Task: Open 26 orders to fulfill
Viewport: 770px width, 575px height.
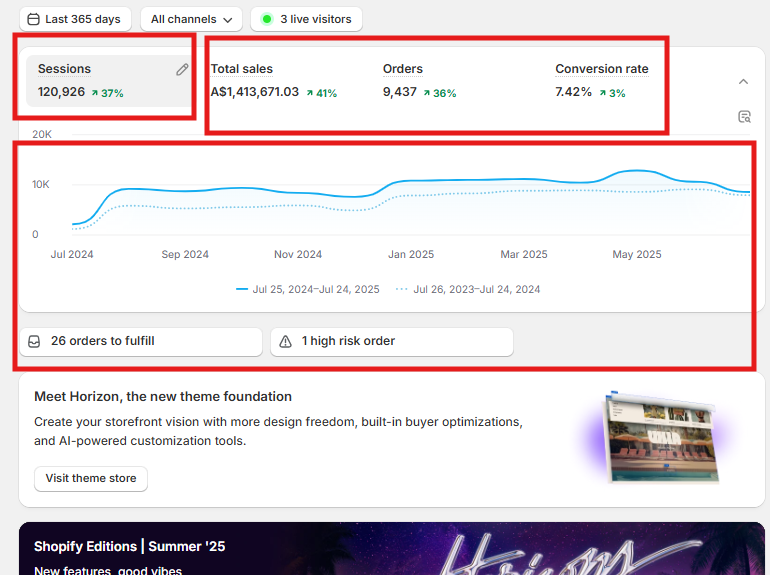Action: pos(141,341)
